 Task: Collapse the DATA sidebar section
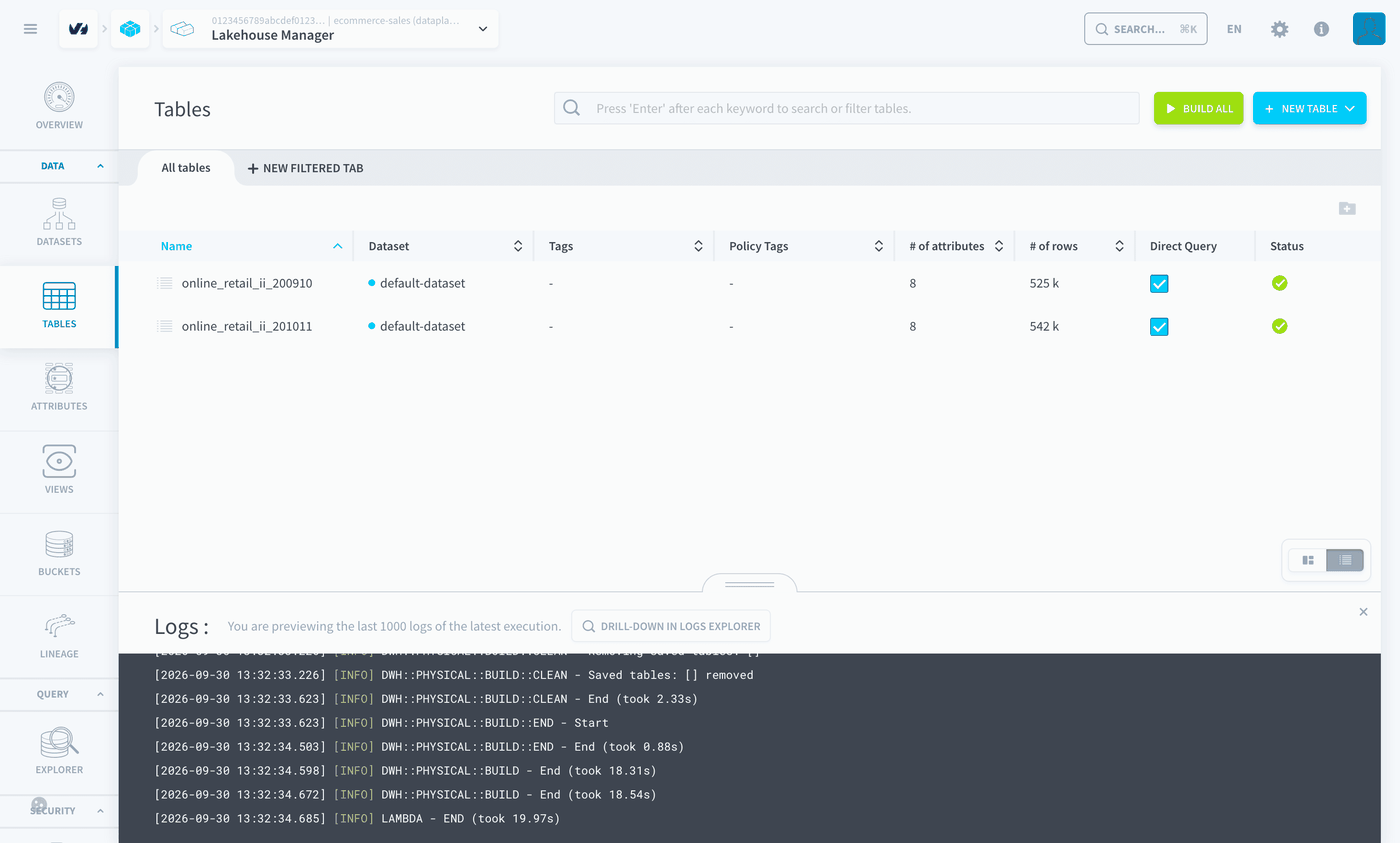point(100,166)
